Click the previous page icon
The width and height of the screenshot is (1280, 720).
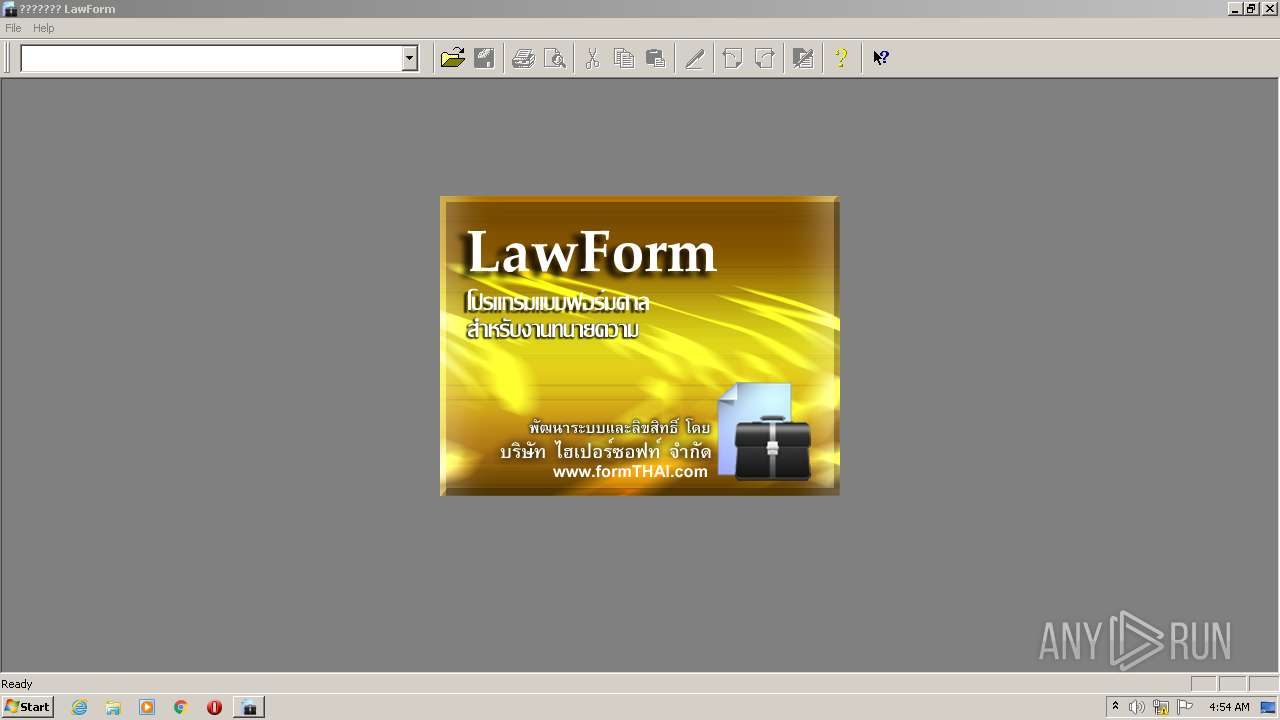coord(733,58)
